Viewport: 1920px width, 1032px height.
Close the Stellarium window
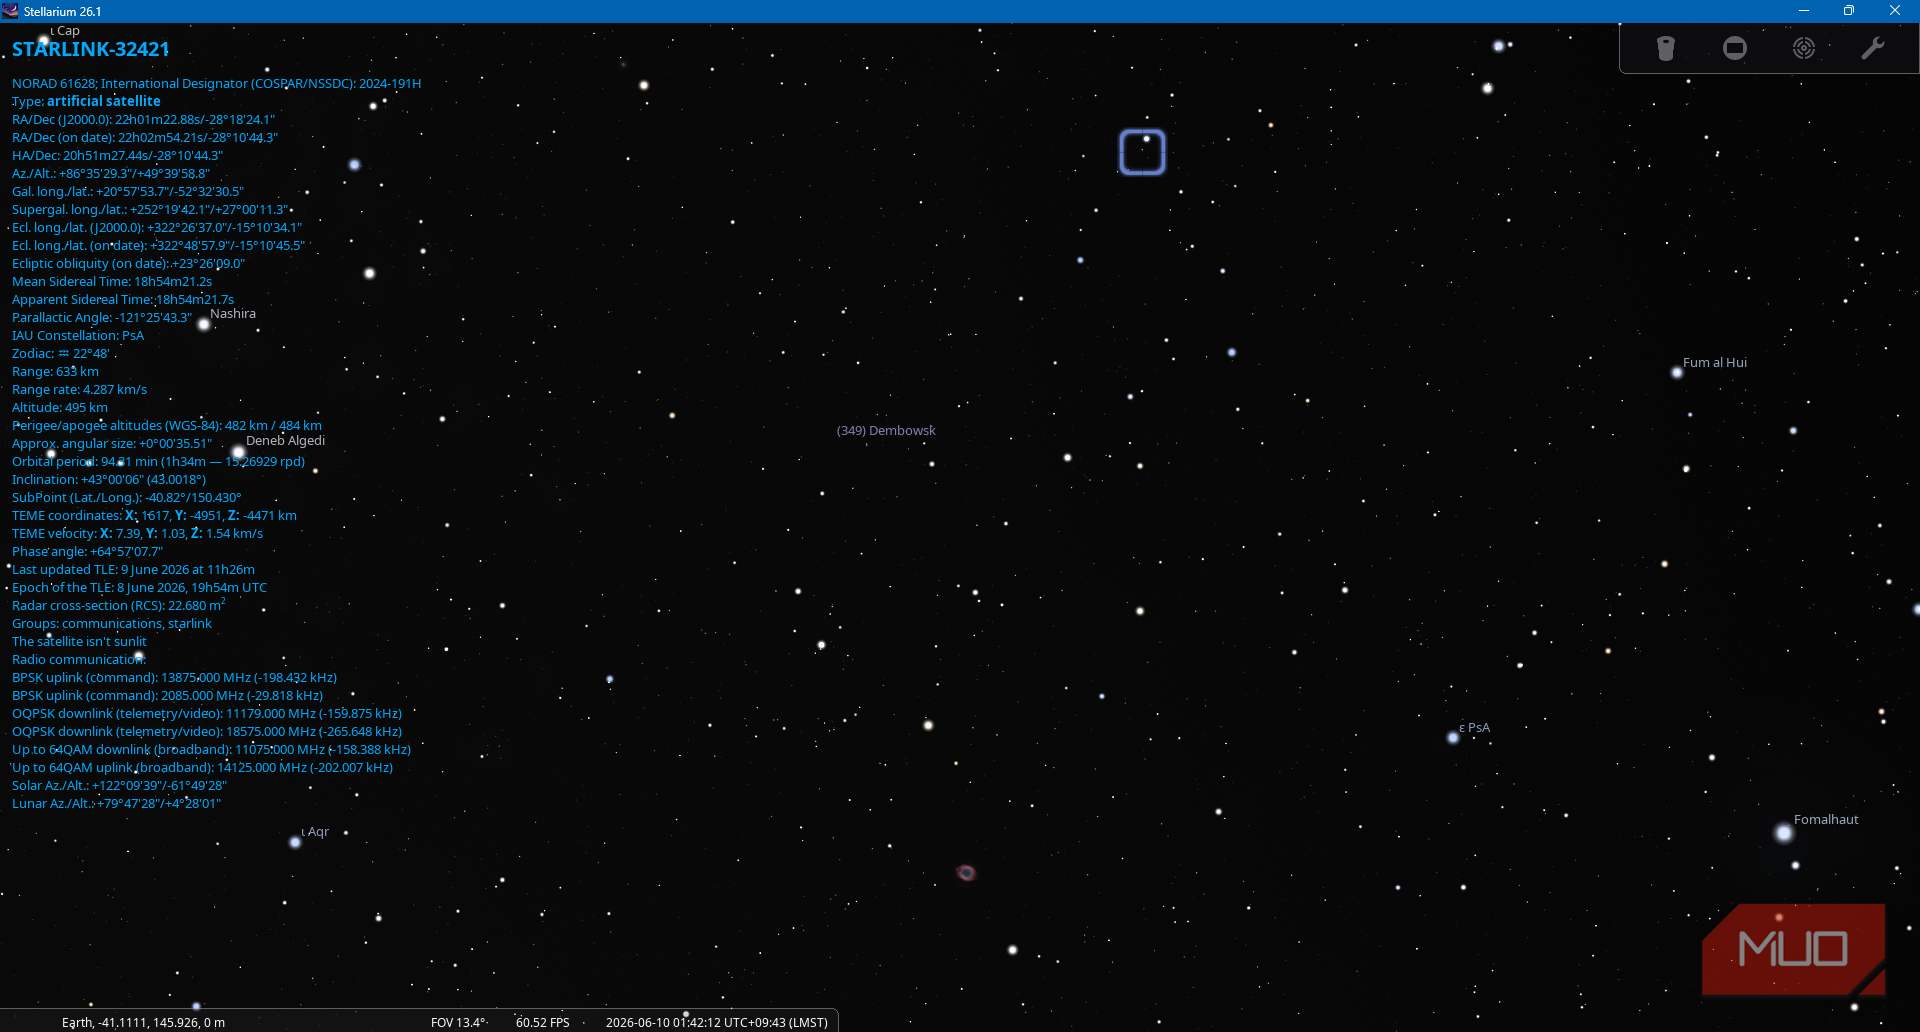tap(1895, 11)
